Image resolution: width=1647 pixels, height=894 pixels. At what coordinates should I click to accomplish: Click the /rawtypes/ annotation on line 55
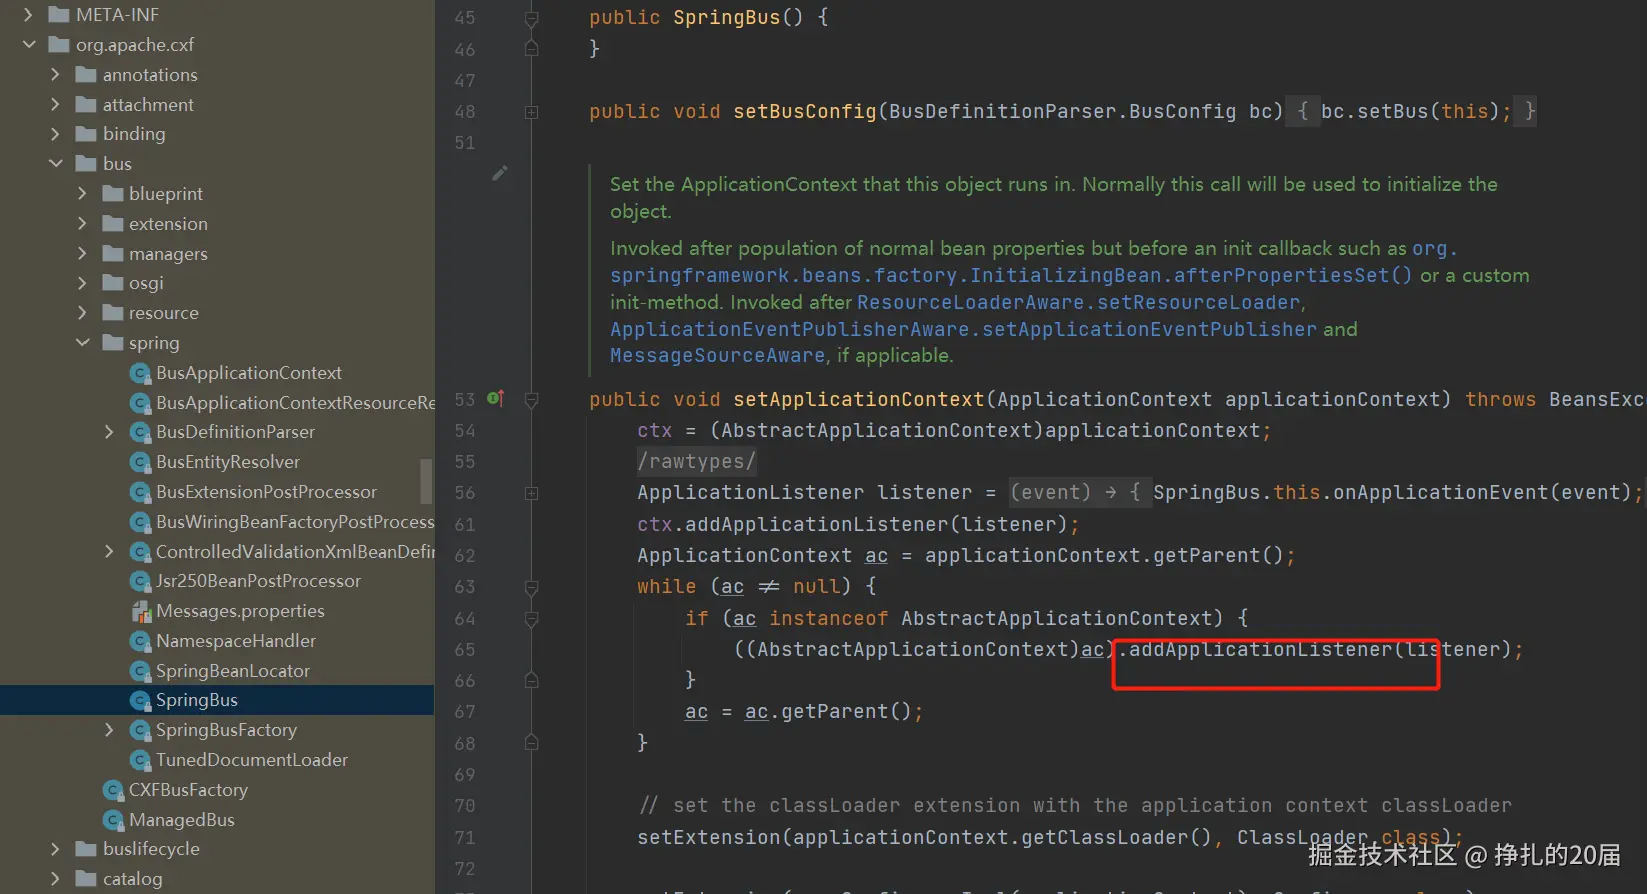coord(697,461)
